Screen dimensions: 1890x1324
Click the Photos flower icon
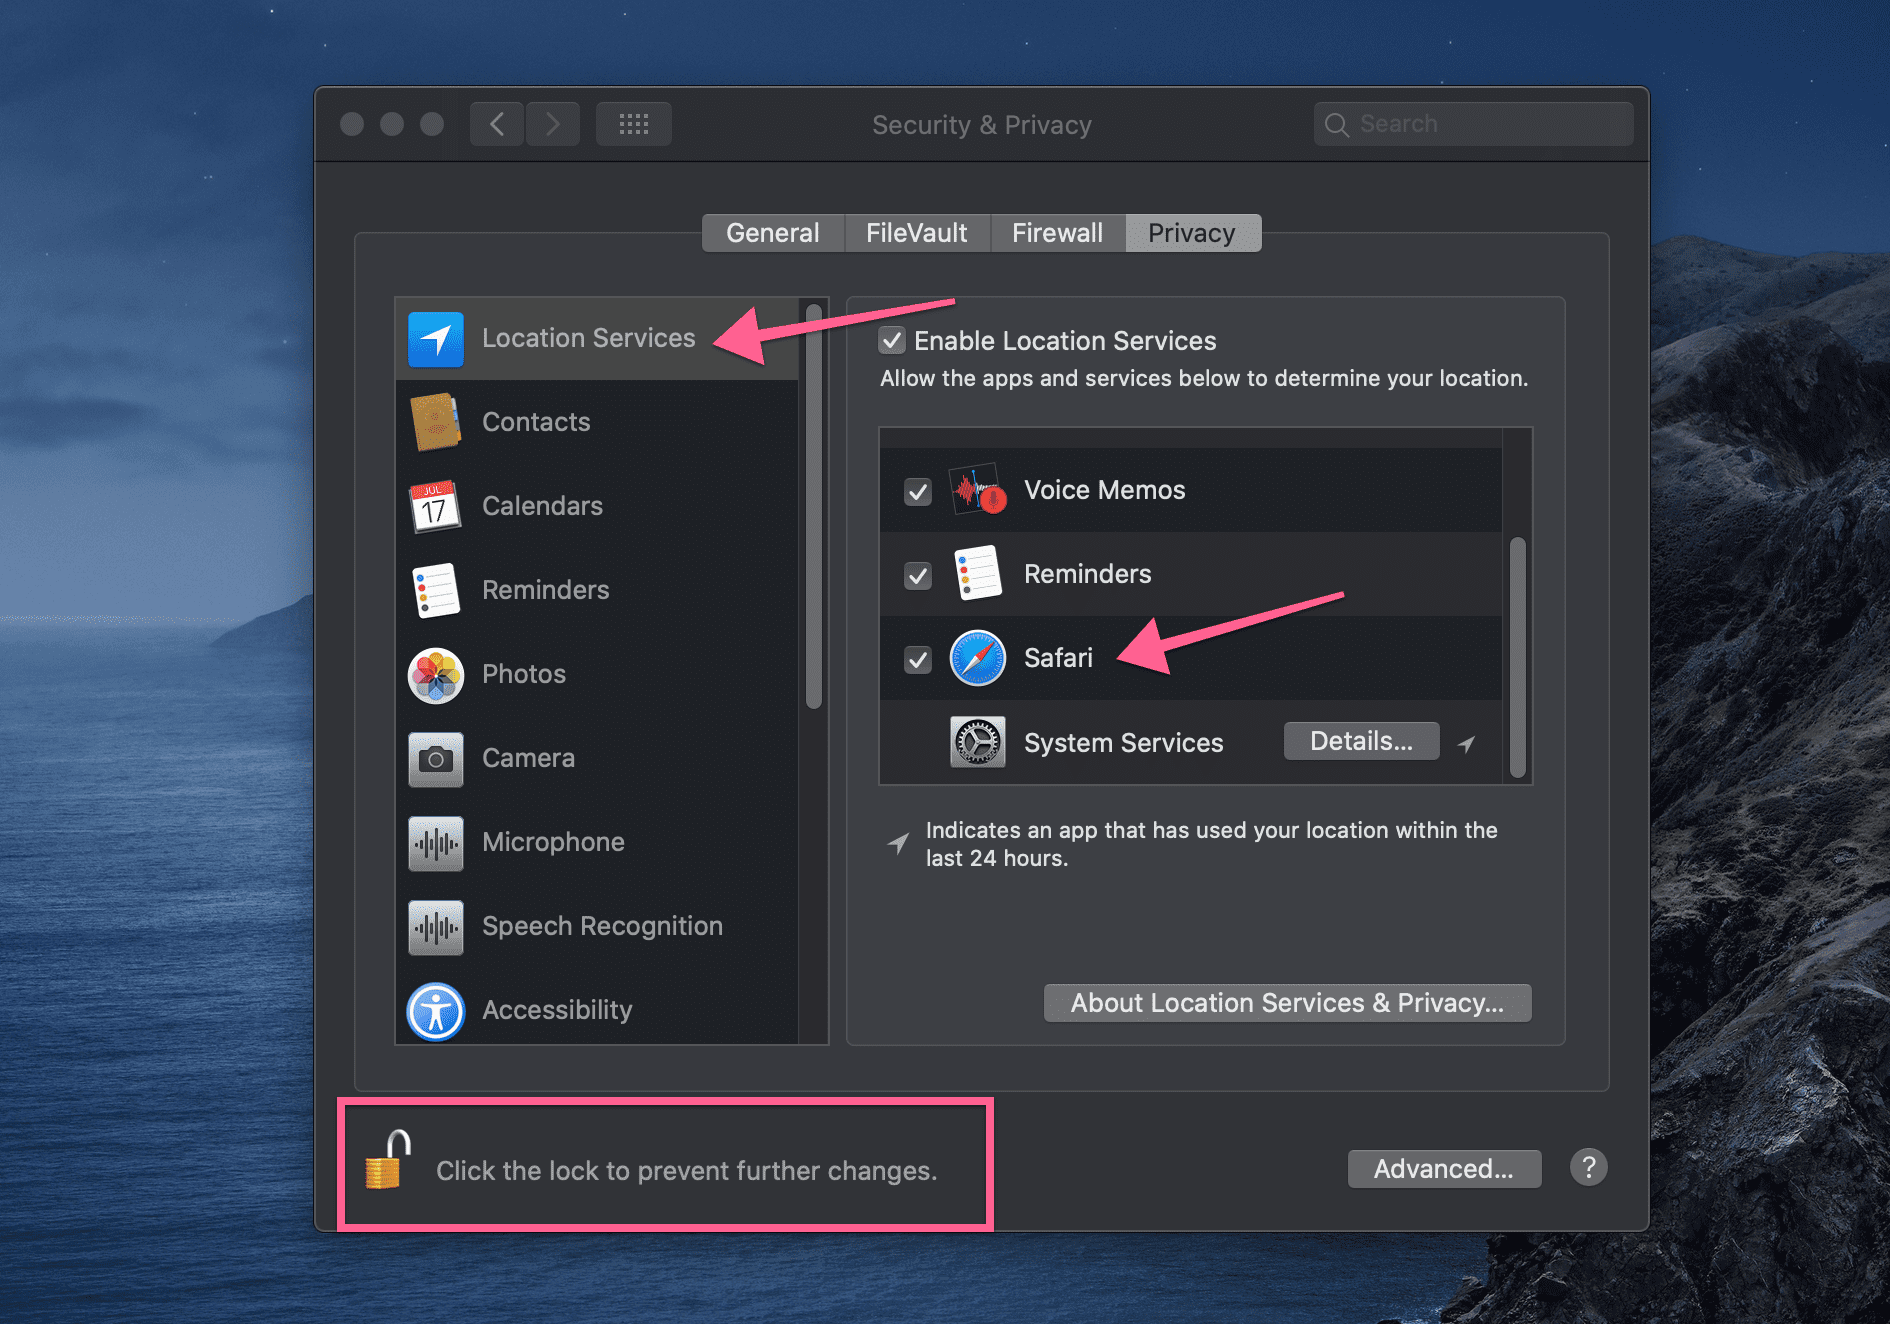(436, 675)
